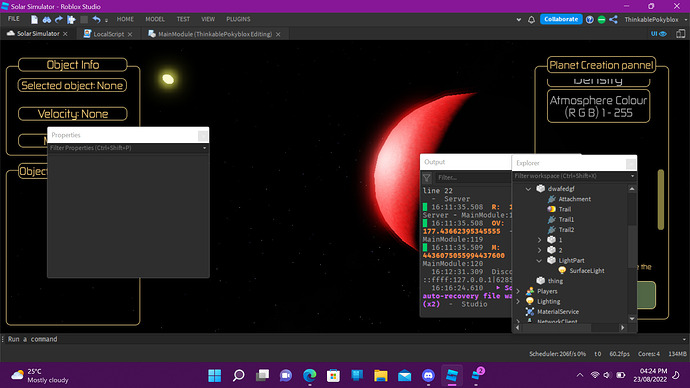The image size is (690, 388).
Task: Click the green status circle icon
Action: (602, 19)
